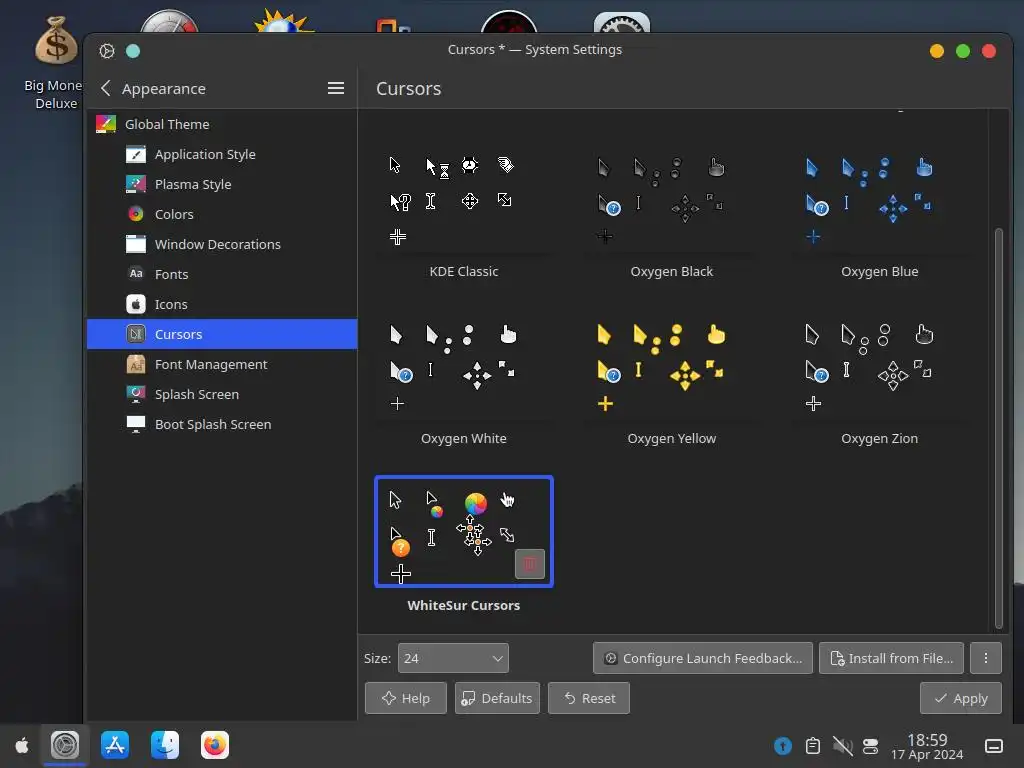Switch to System Settings in taskbar
This screenshot has width=1024, height=768.
pos(65,745)
